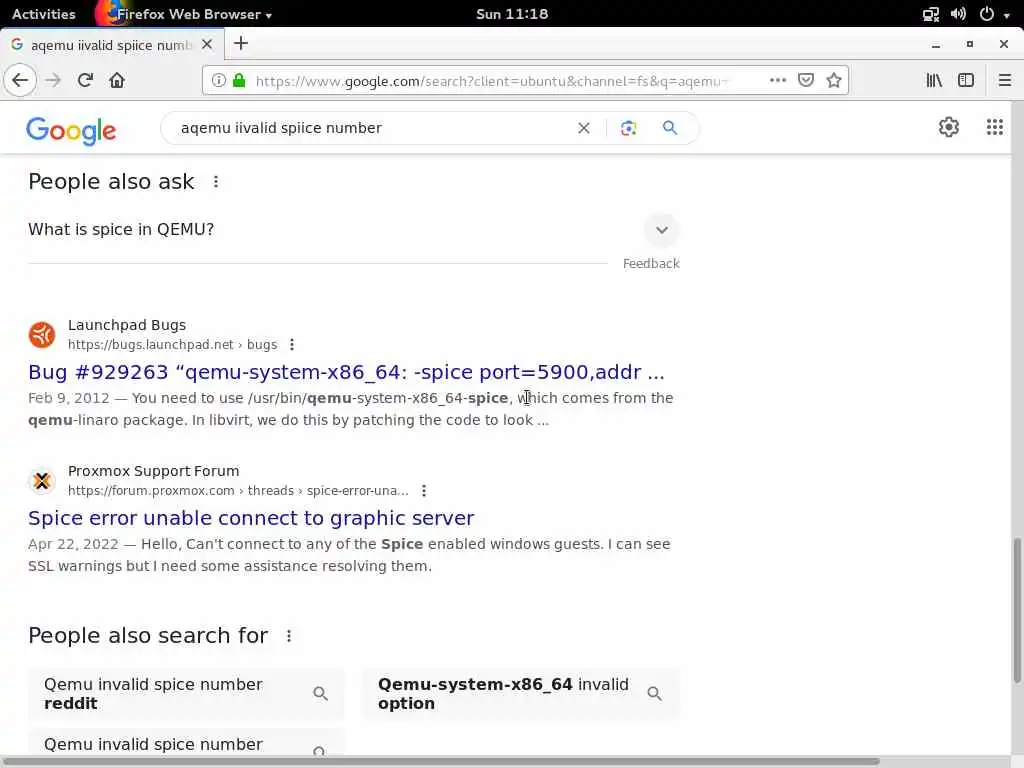Open the Library bookmarks panel
1024x768 pixels.
[934, 80]
